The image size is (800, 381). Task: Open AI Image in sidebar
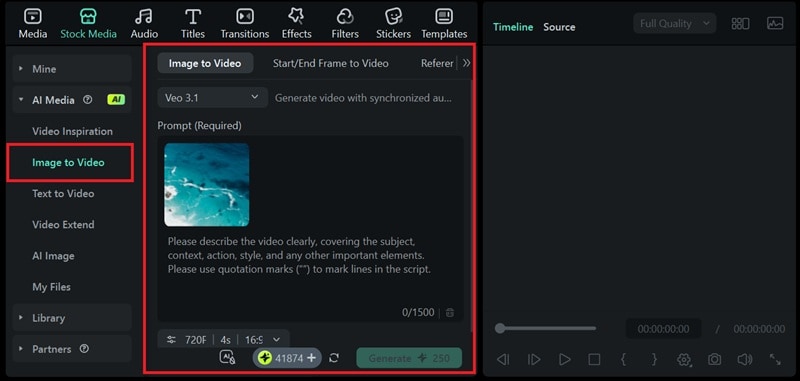53,256
